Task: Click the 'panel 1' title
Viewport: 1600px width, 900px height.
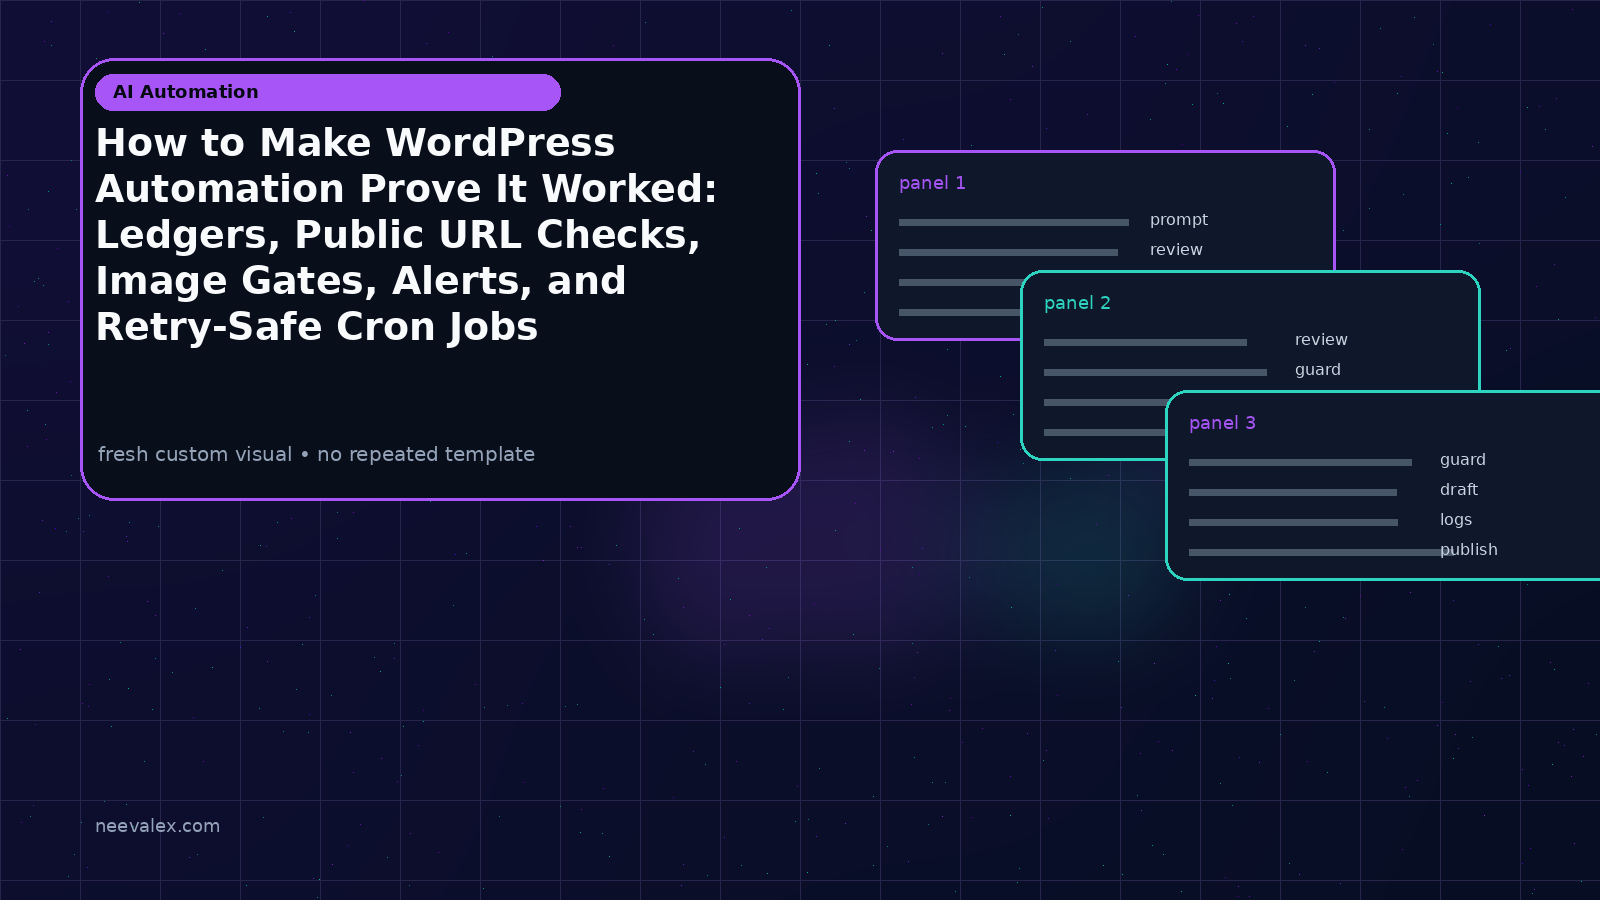Action: [x=932, y=183]
